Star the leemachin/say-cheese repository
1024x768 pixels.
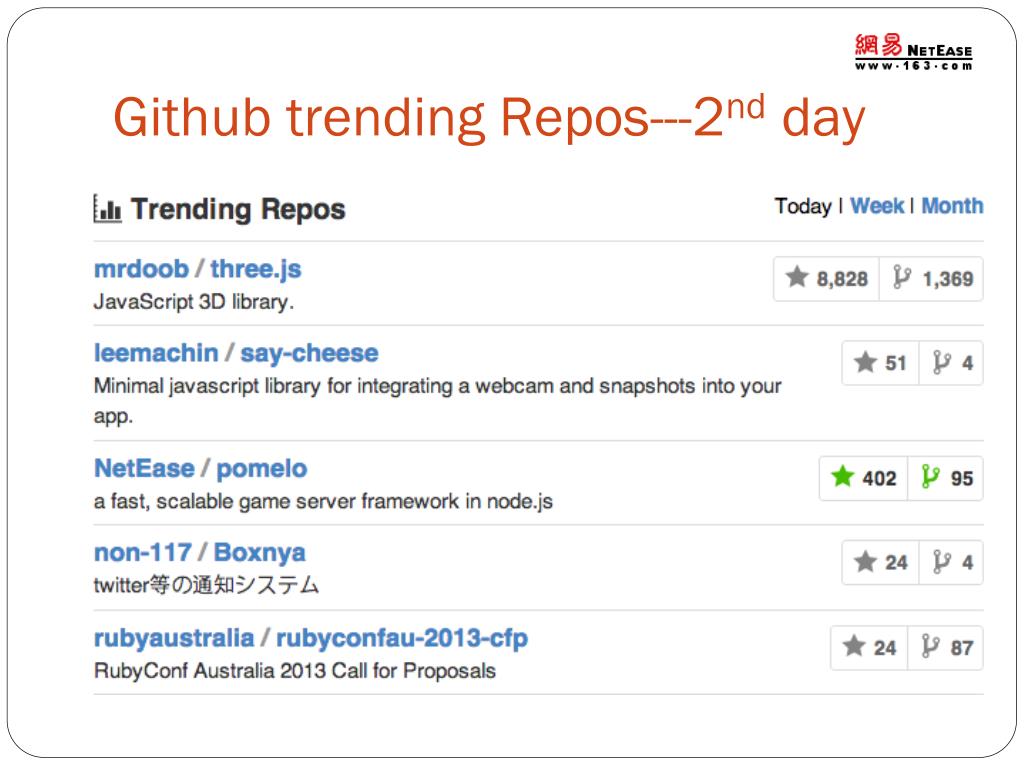point(865,363)
